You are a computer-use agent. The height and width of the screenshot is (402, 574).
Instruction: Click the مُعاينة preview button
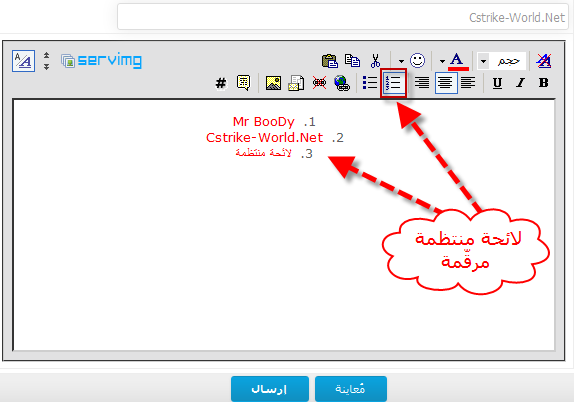351,389
